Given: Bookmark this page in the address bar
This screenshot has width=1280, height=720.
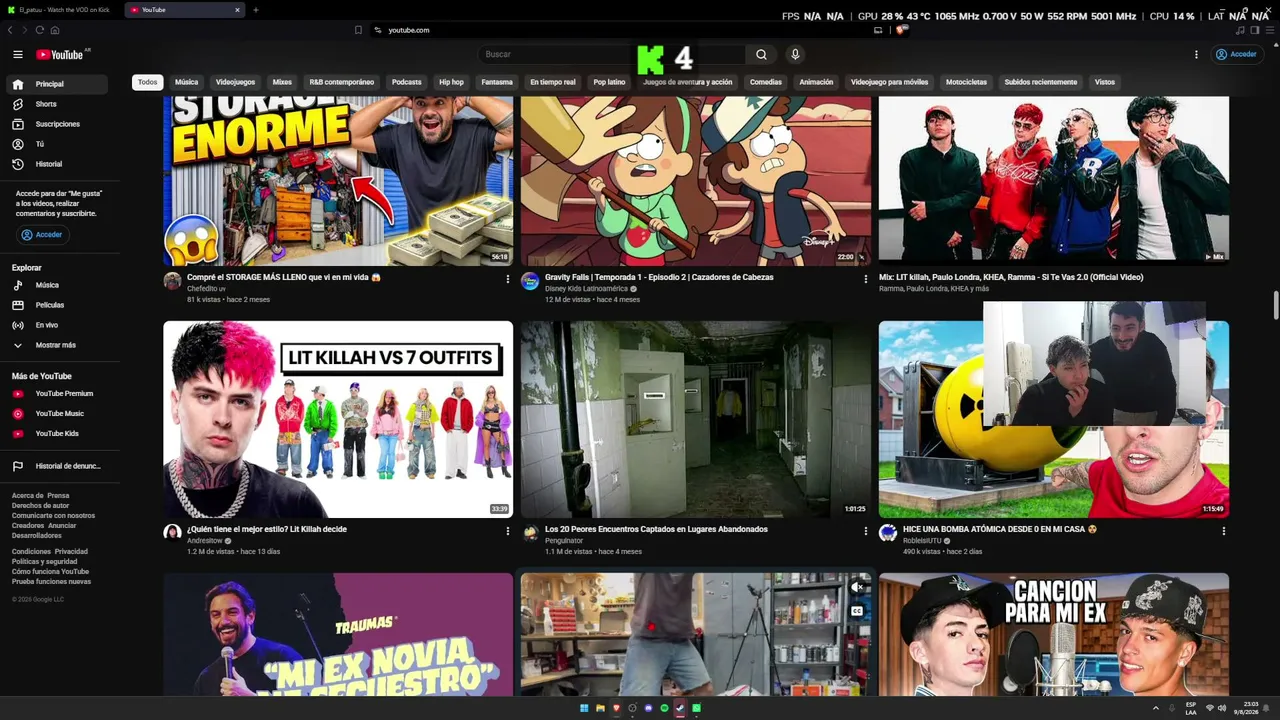Looking at the screenshot, I should 358,30.
